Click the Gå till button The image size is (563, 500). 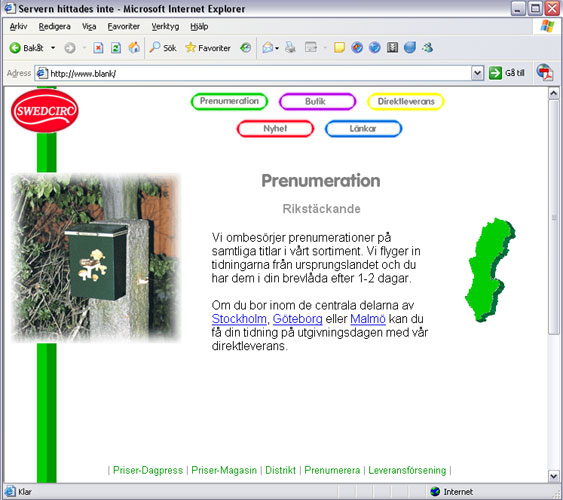507,73
